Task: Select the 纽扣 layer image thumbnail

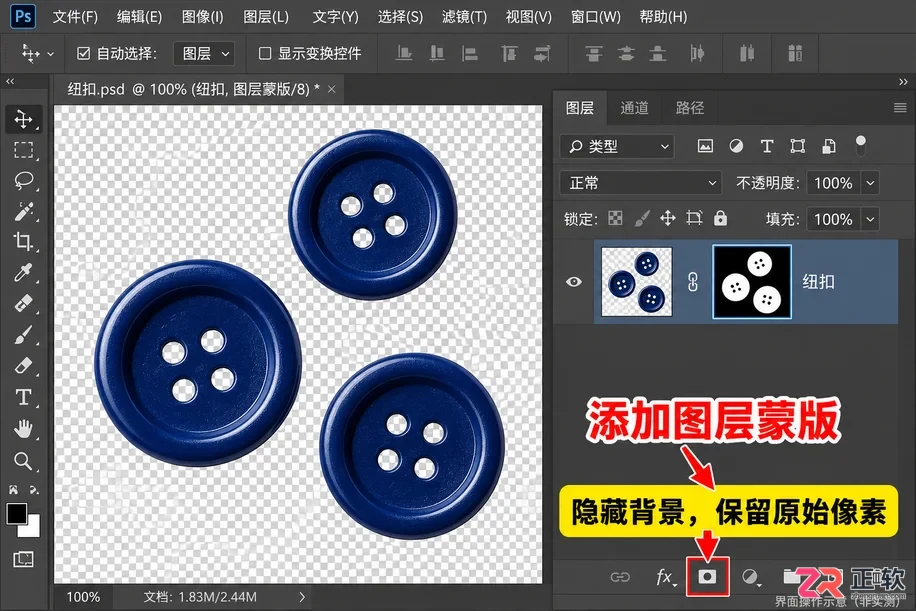Action: (637, 282)
